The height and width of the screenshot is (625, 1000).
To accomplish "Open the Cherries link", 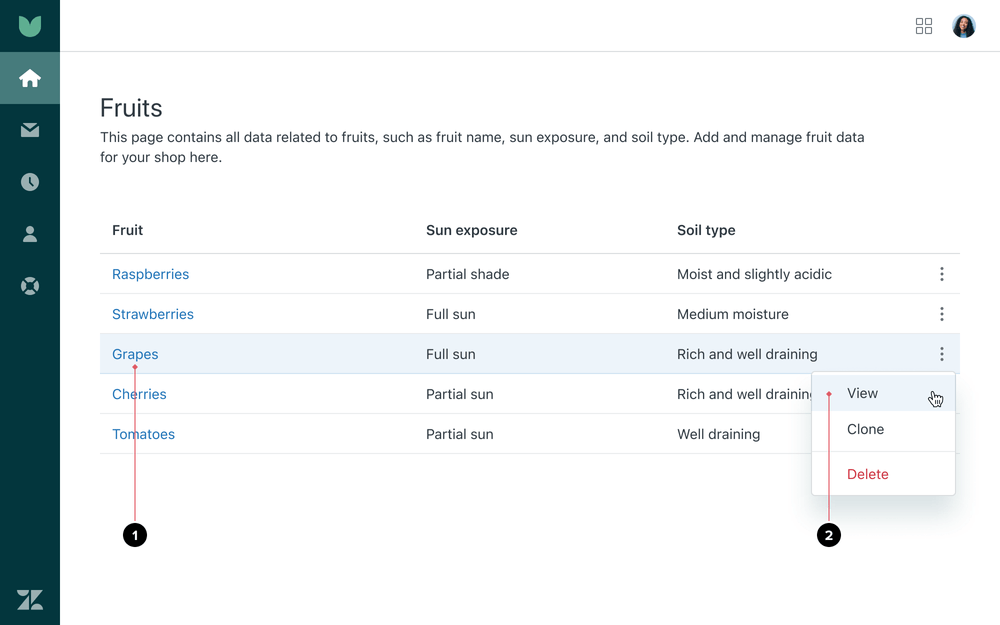I will point(139,394).
